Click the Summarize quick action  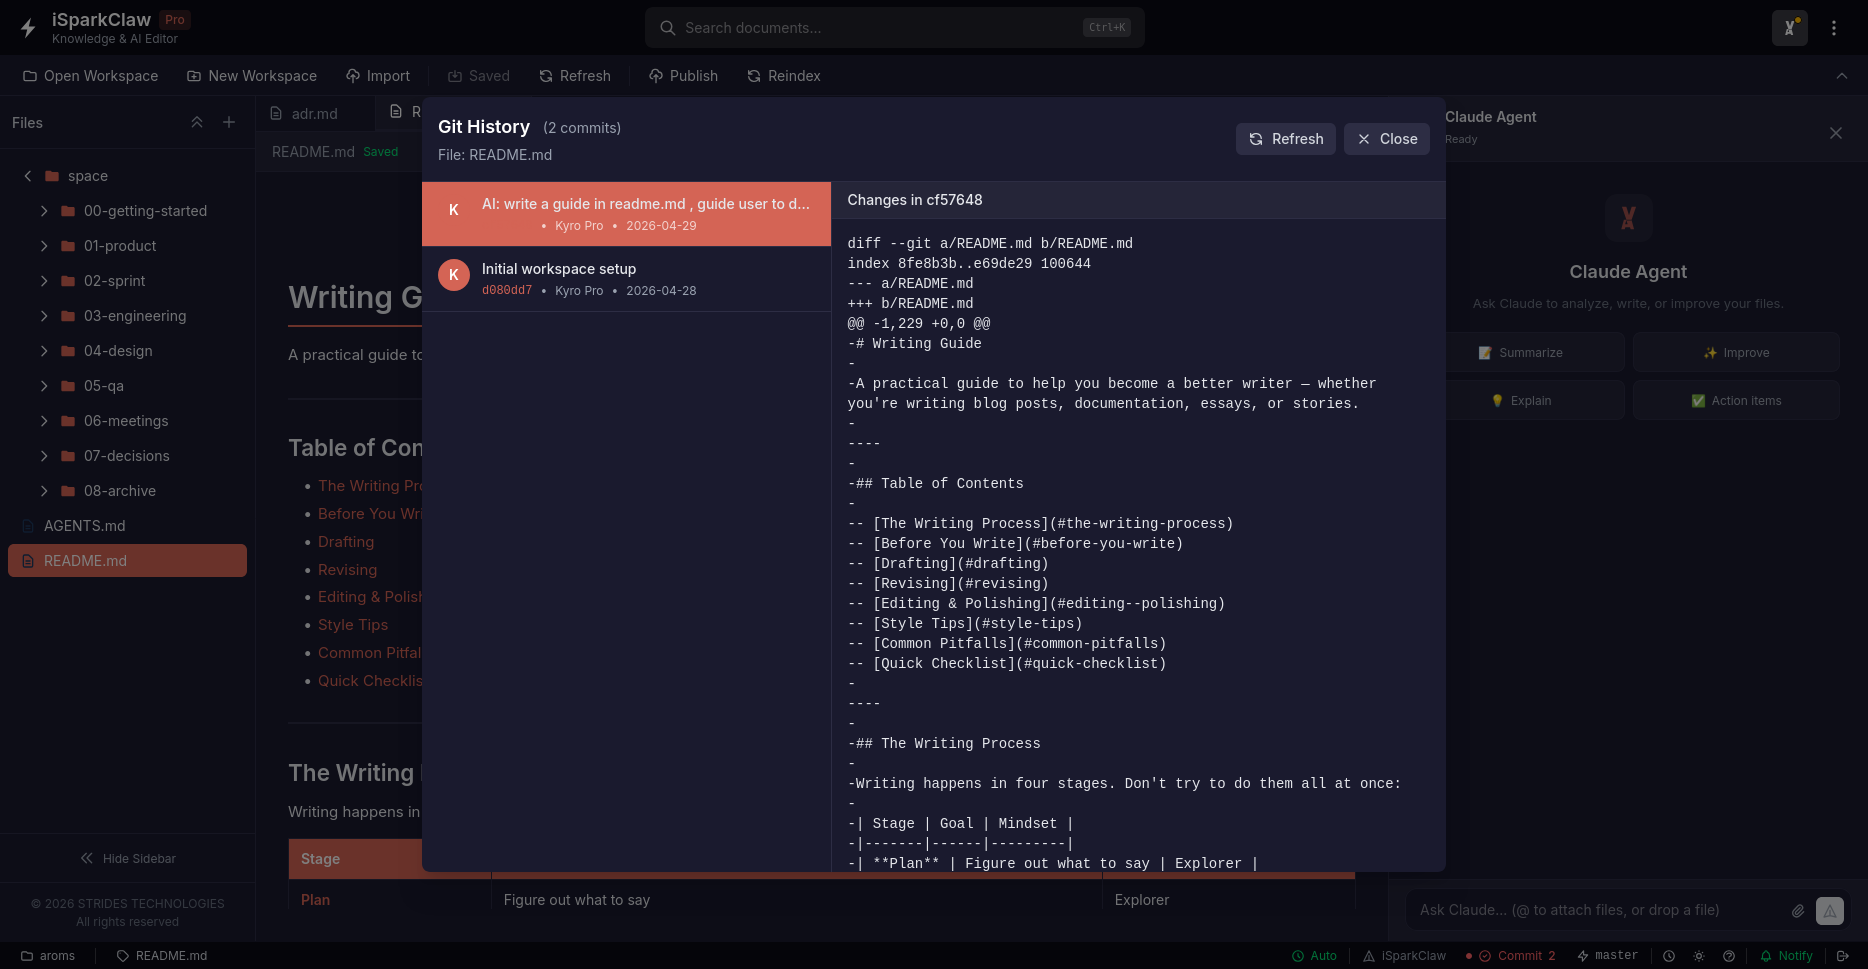pos(1520,353)
